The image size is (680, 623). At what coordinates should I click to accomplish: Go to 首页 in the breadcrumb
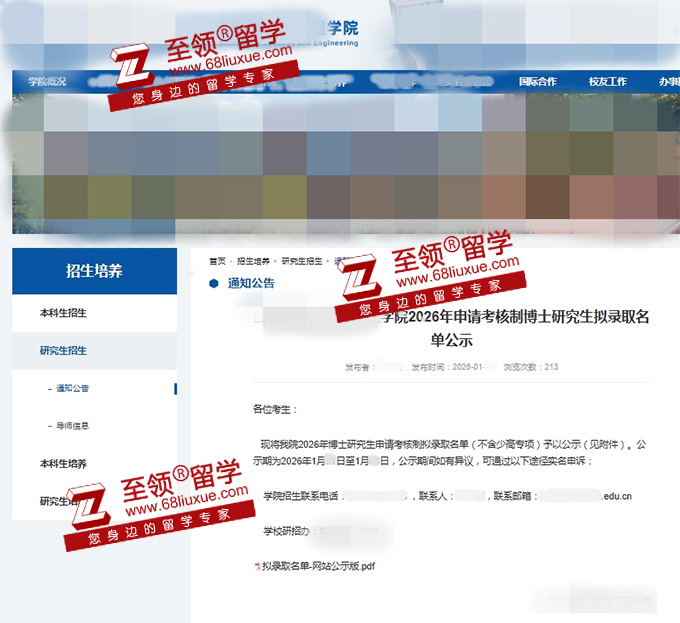217,261
